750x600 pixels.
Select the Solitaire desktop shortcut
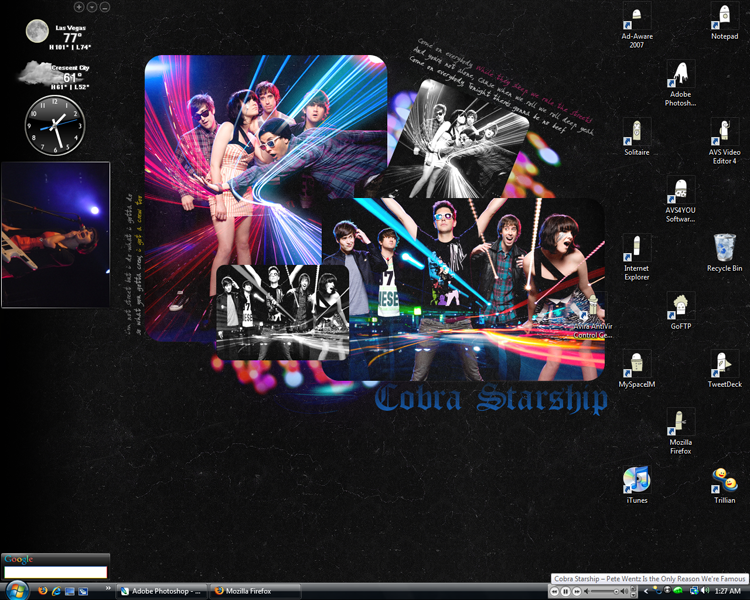tap(637, 138)
